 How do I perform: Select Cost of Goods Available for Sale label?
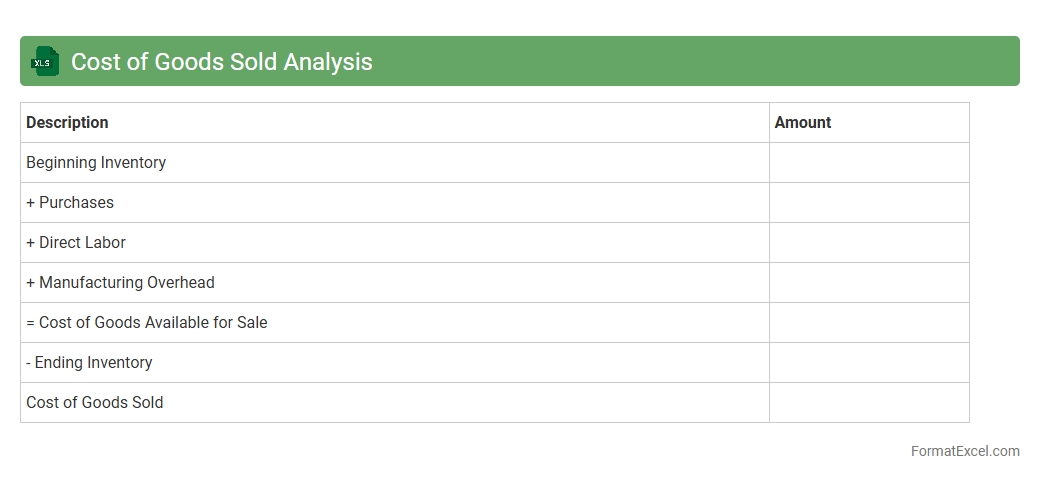point(147,322)
